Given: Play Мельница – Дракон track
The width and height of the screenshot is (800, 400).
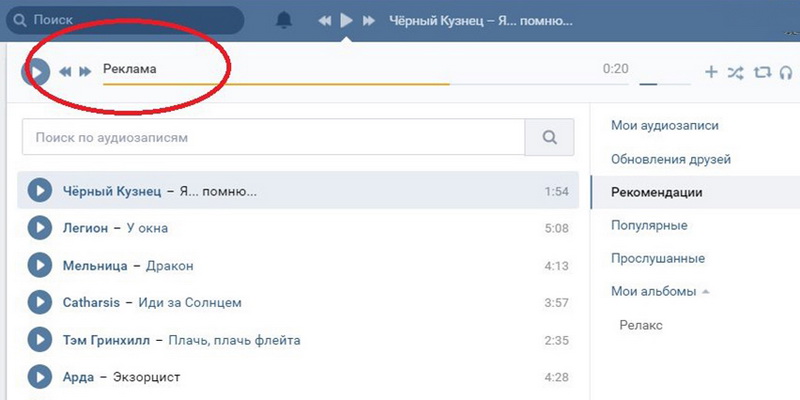Looking at the screenshot, I should pyautogui.click(x=40, y=265).
